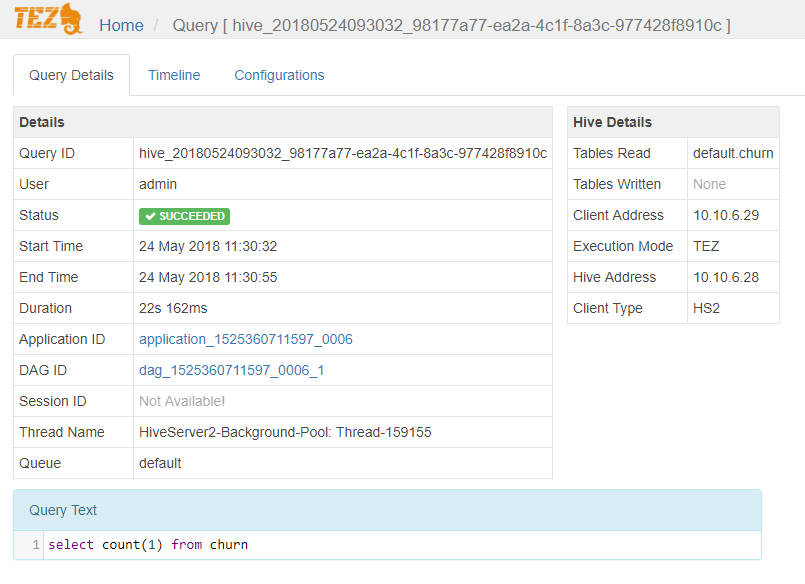Click the Query ID value in Details

click(x=342, y=153)
